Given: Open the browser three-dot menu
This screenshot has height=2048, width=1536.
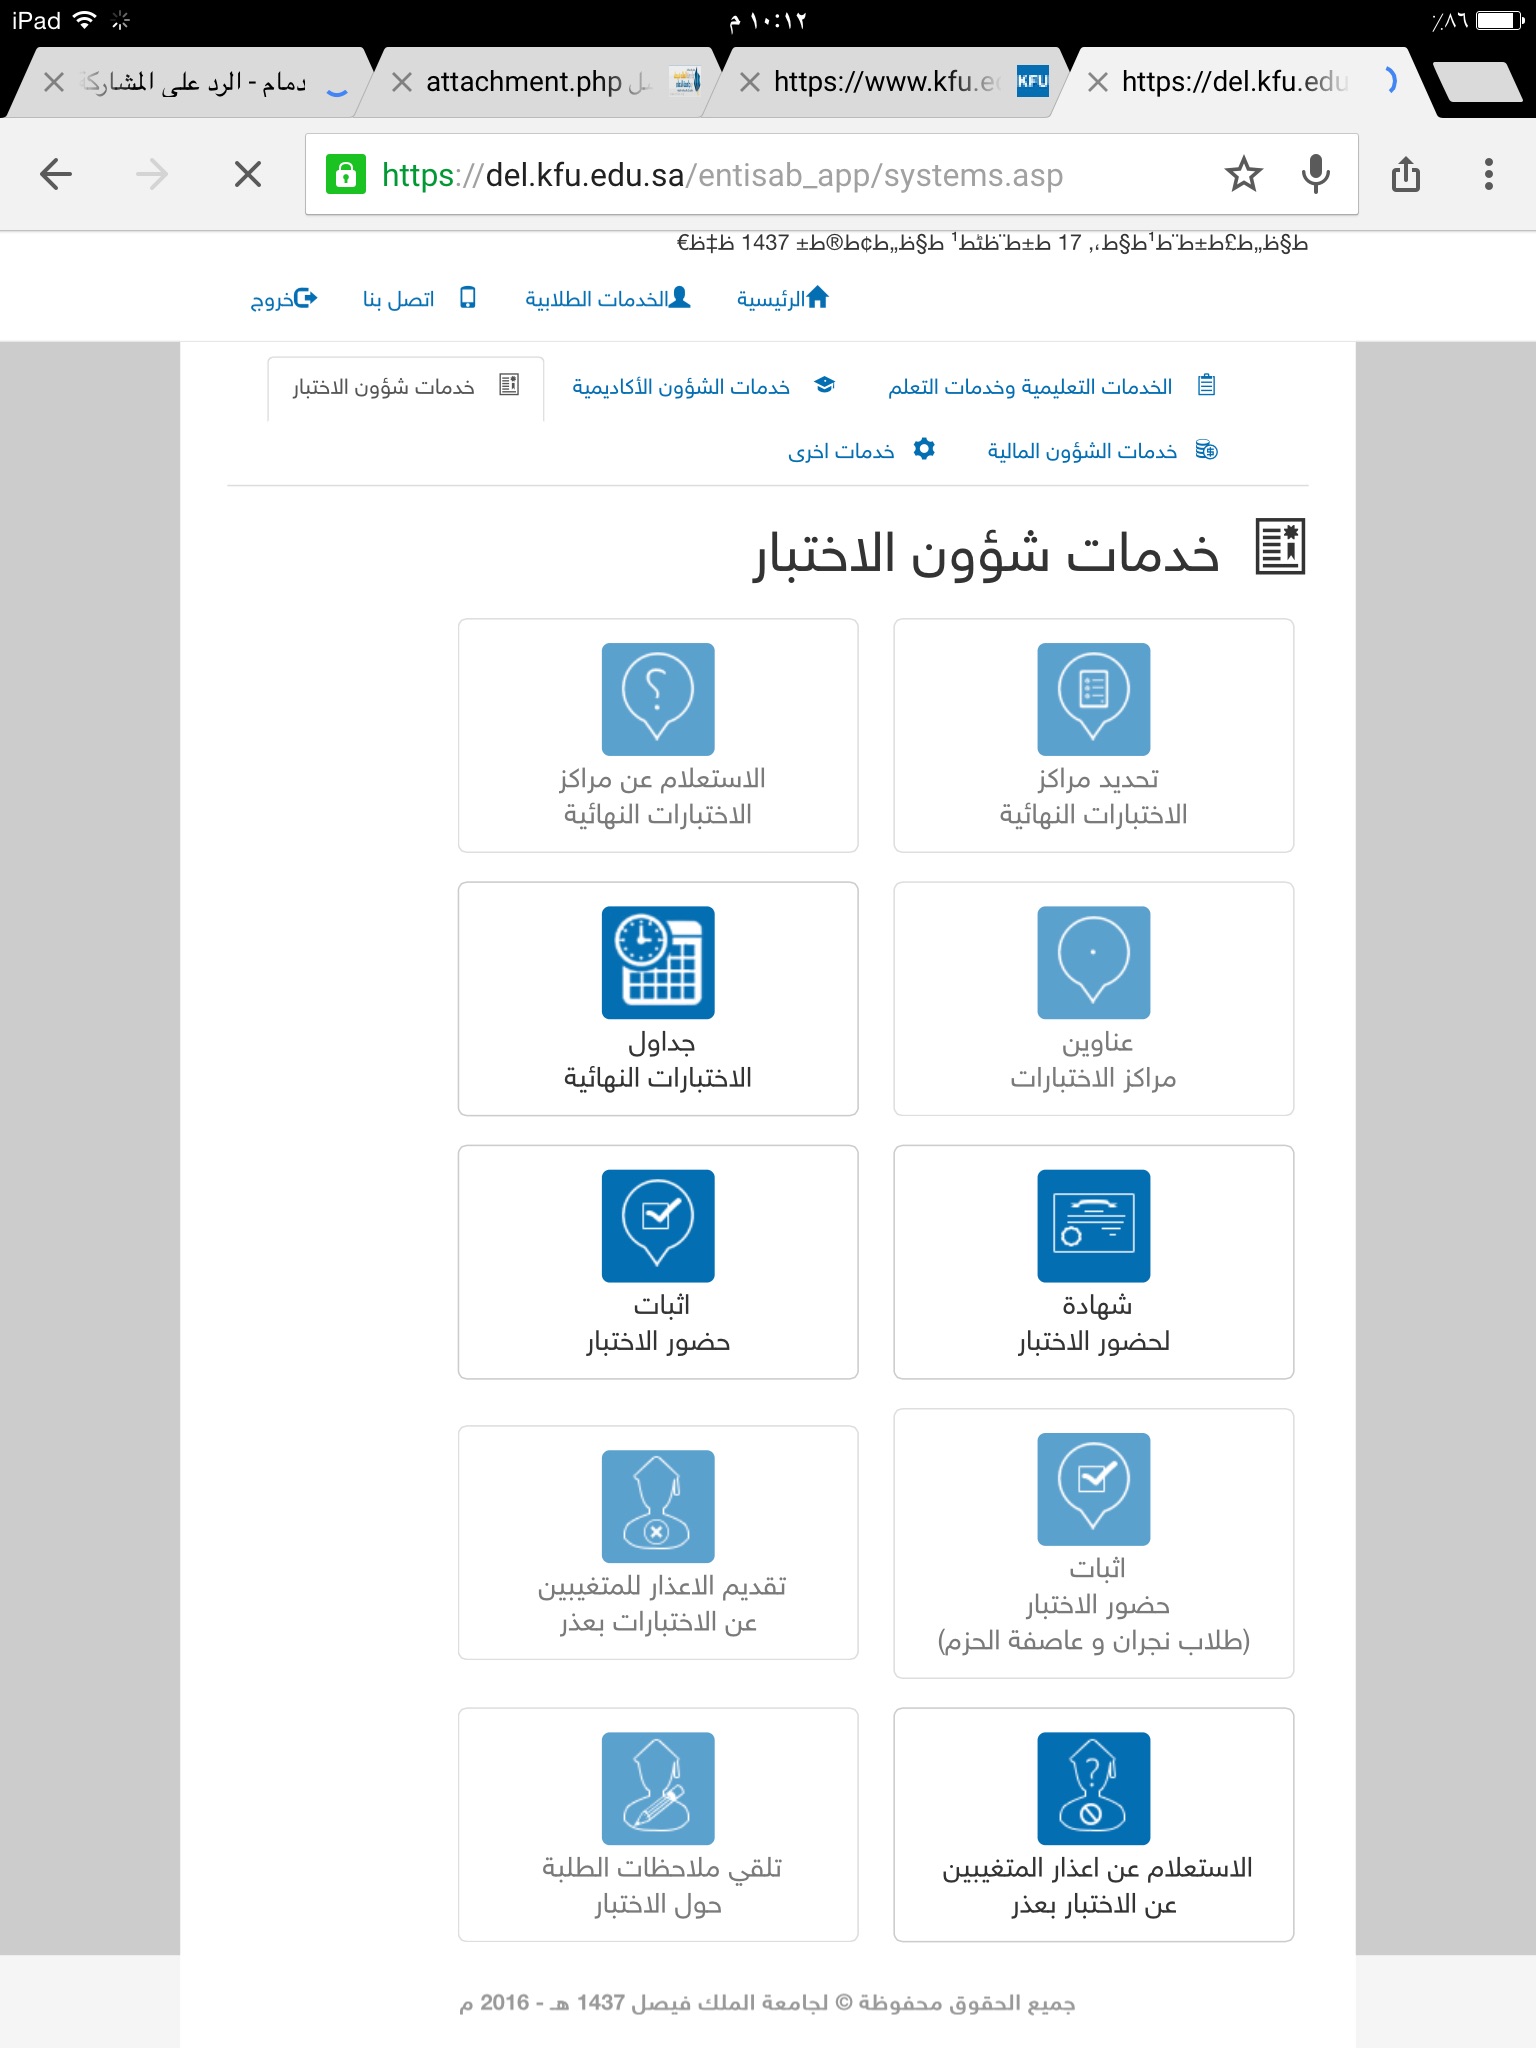Looking at the screenshot, I should 1489,175.
